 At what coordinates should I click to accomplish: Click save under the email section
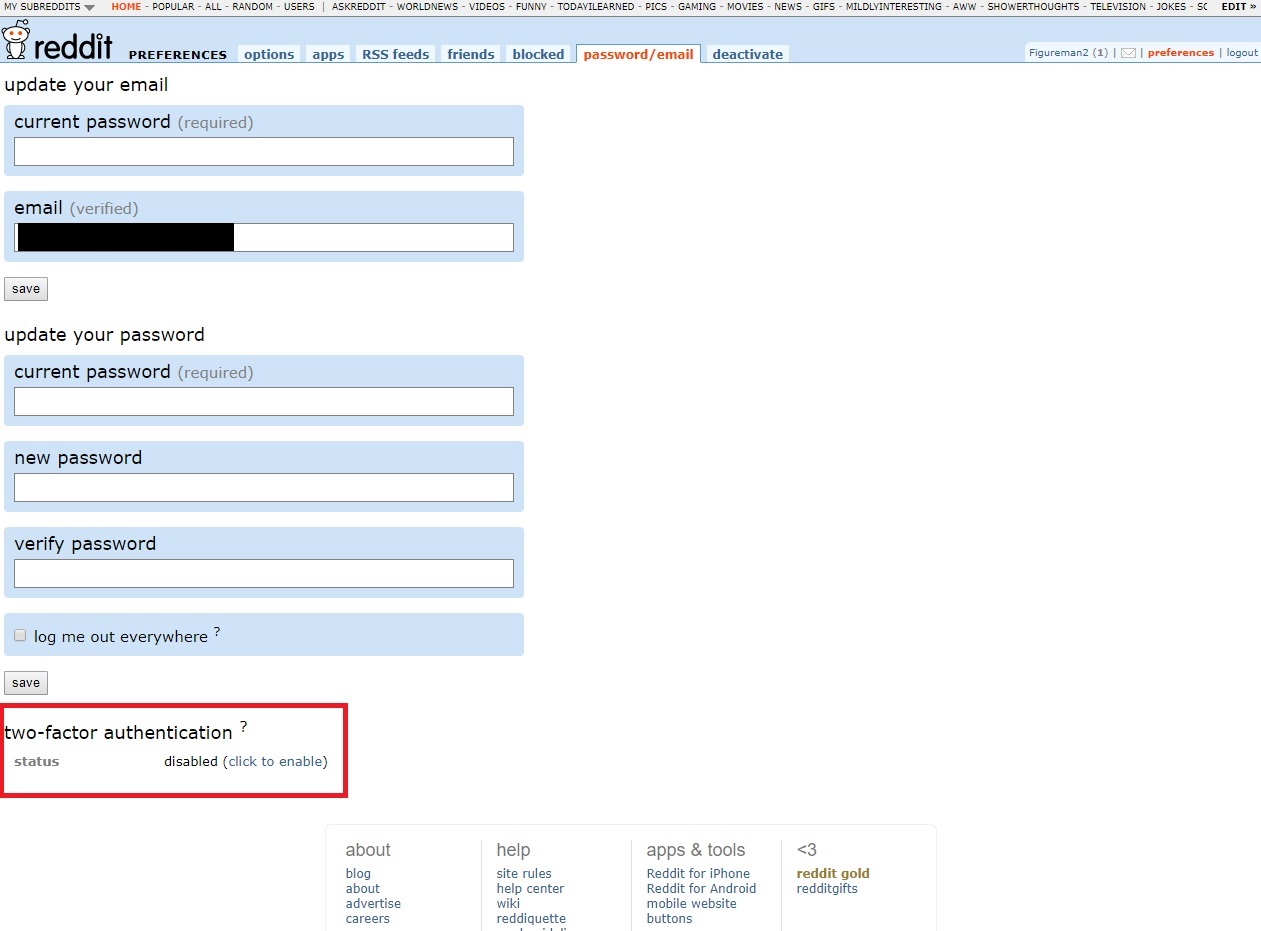(x=26, y=289)
